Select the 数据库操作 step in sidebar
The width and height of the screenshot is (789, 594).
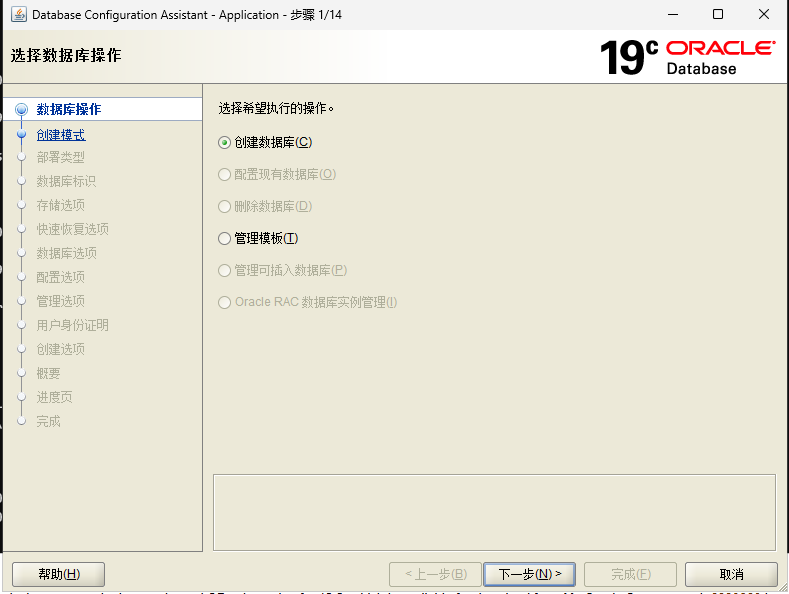click(x=69, y=109)
